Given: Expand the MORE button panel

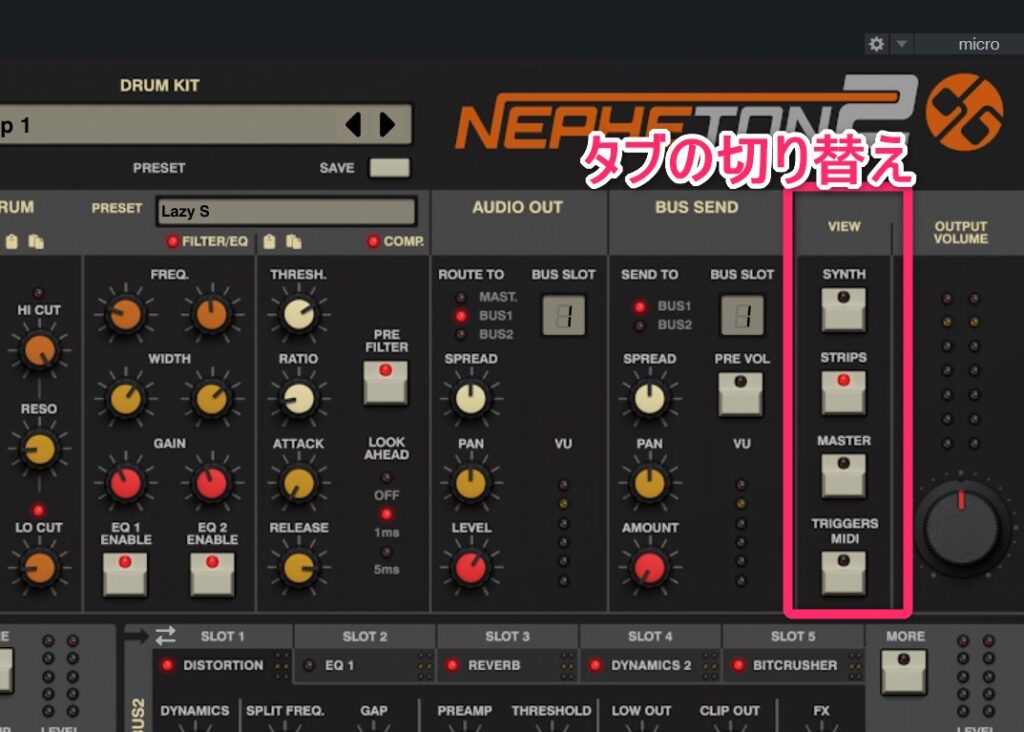Looking at the screenshot, I should [x=904, y=671].
